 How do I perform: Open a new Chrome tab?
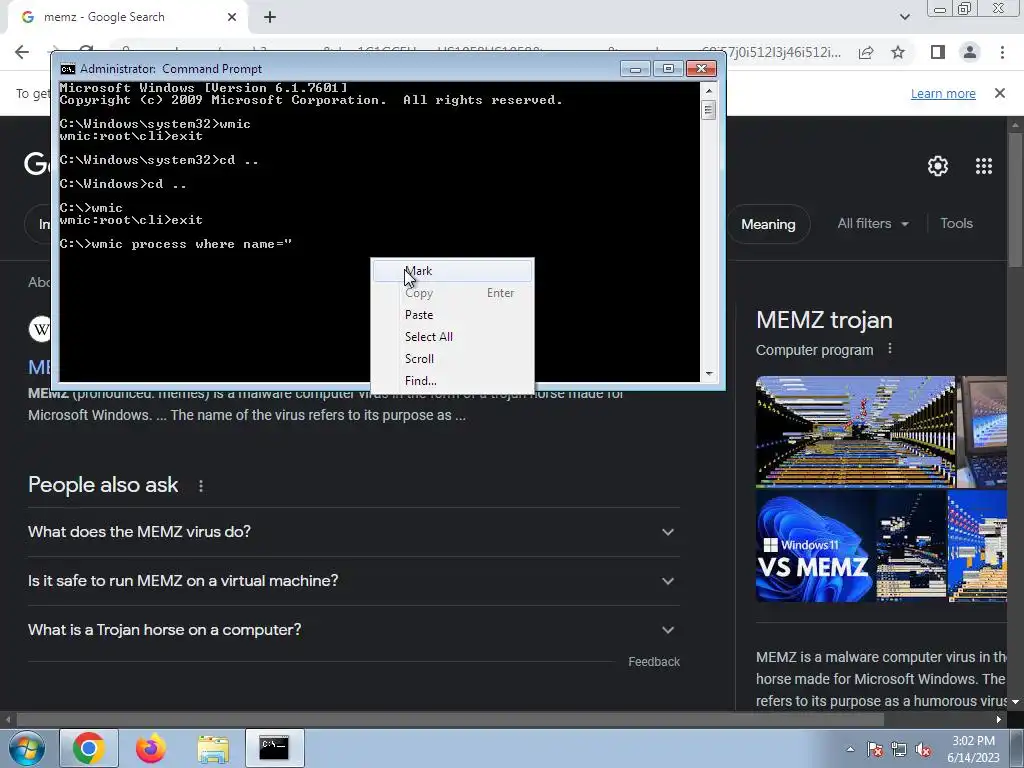point(270,17)
